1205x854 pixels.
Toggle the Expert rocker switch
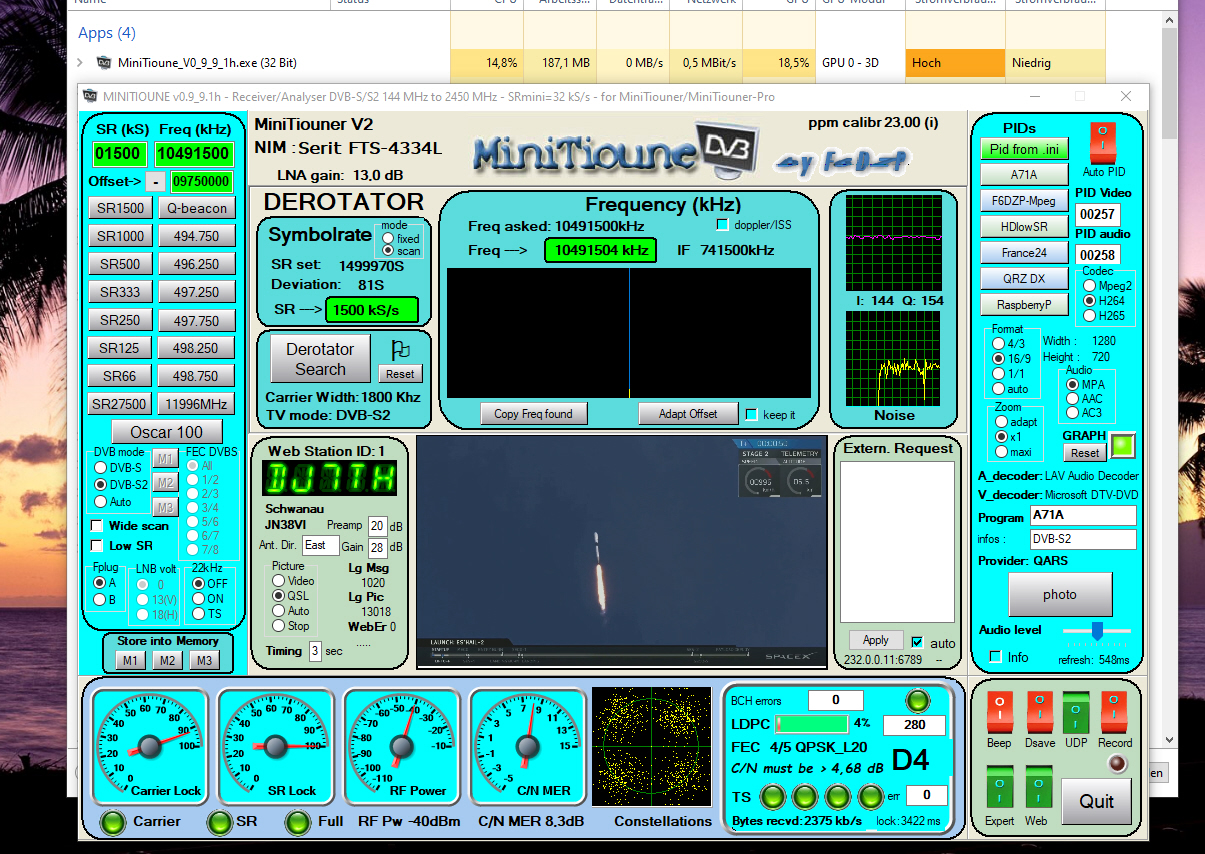[x=1000, y=789]
